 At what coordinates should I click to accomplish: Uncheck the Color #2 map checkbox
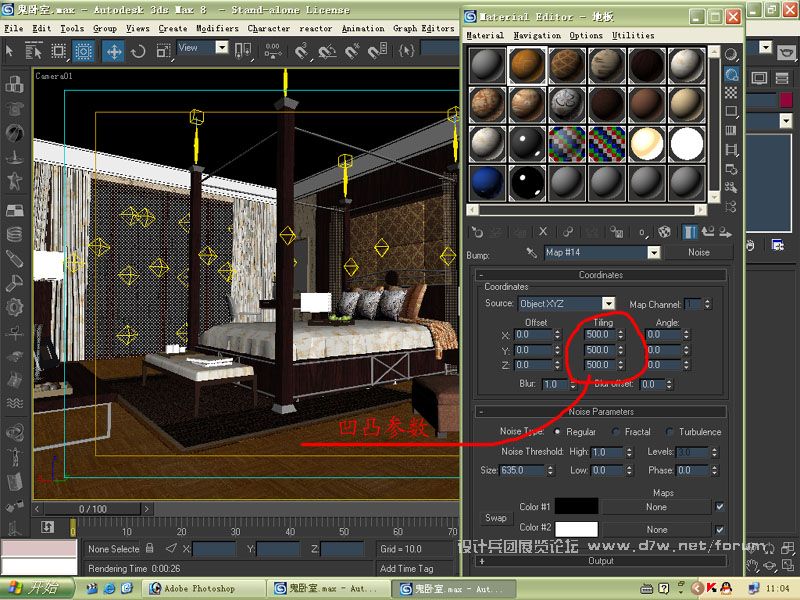719,529
